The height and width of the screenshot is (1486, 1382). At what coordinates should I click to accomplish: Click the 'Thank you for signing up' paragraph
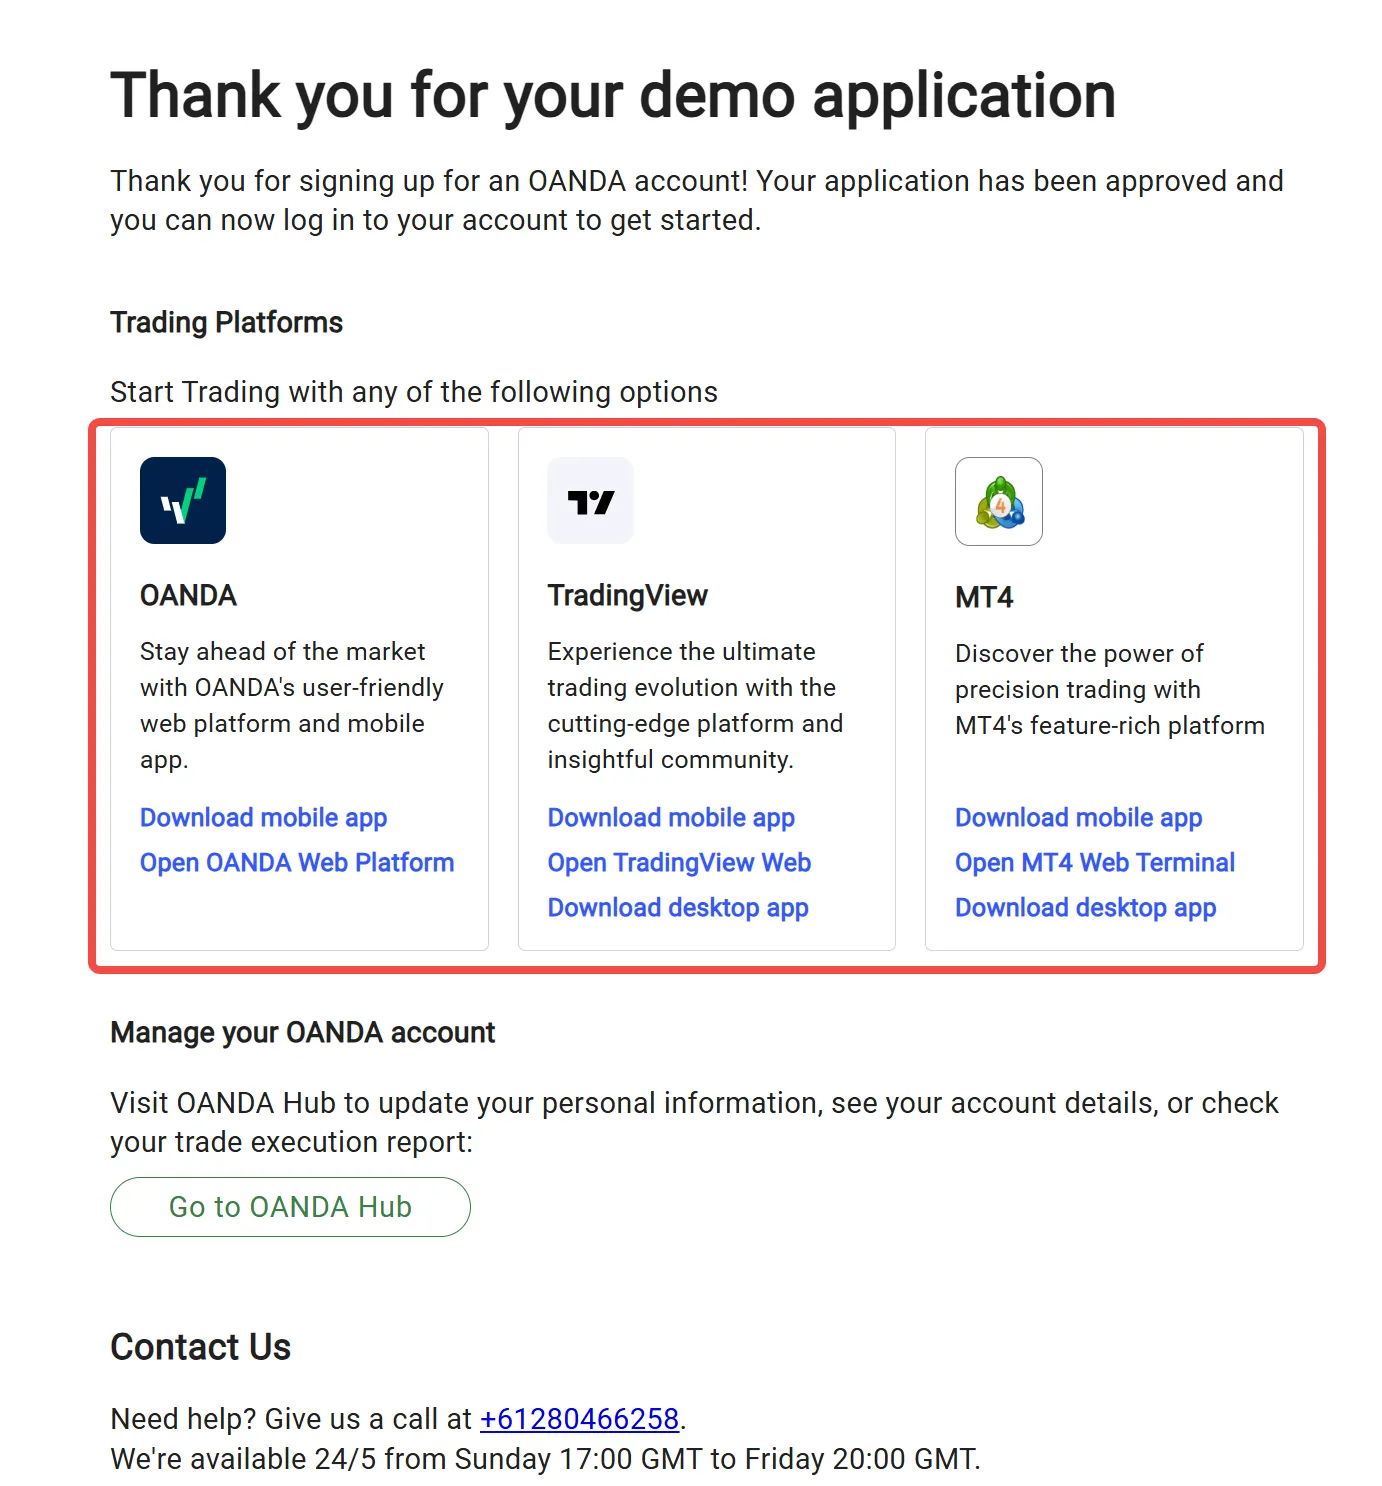(696, 200)
